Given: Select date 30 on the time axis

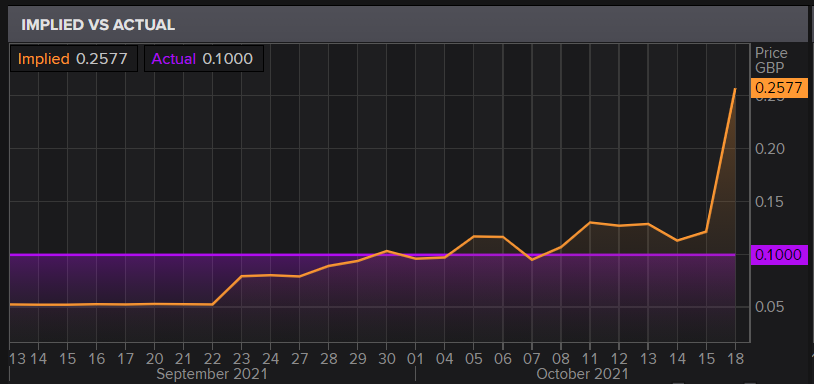Looking at the screenshot, I should (386, 359).
